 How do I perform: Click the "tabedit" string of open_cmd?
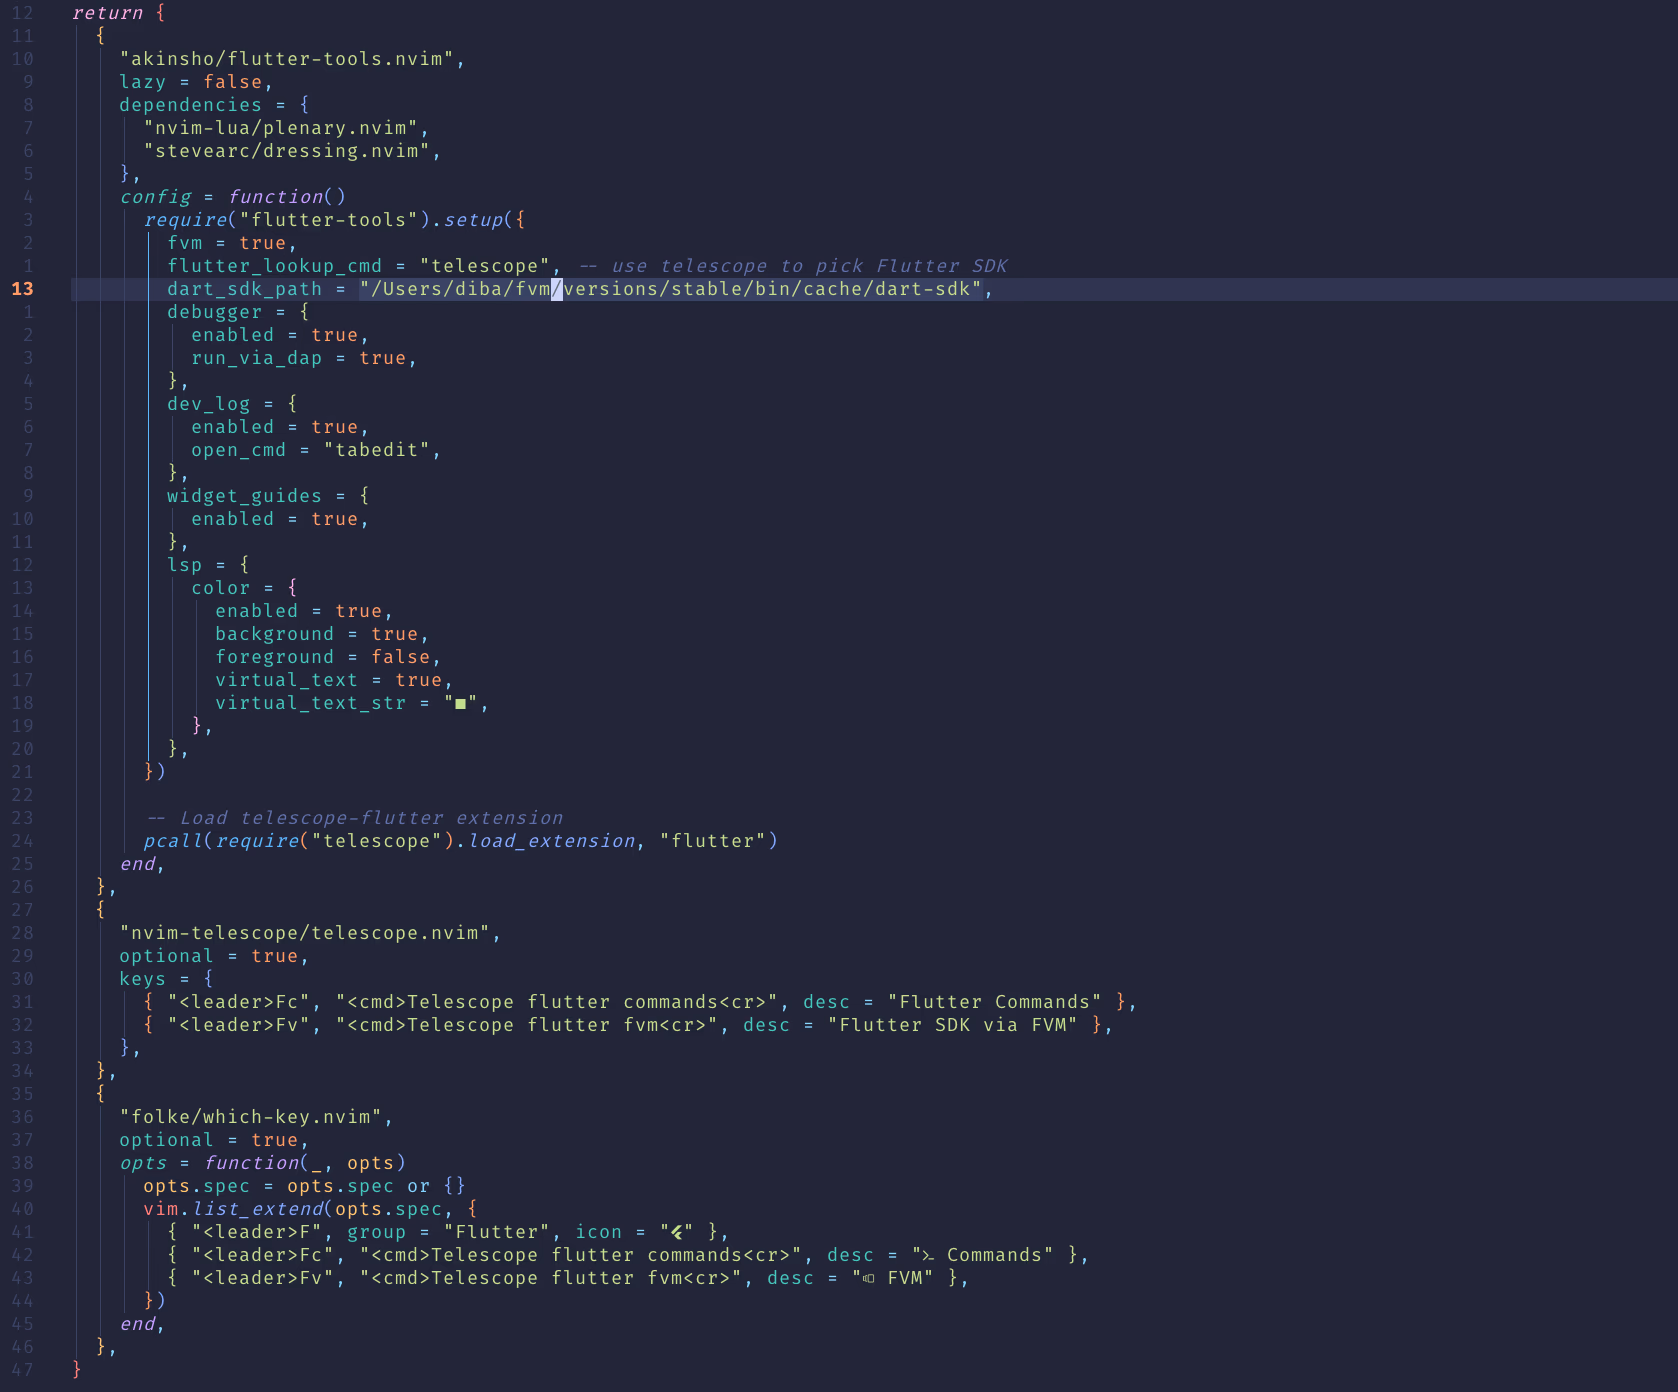click(378, 449)
